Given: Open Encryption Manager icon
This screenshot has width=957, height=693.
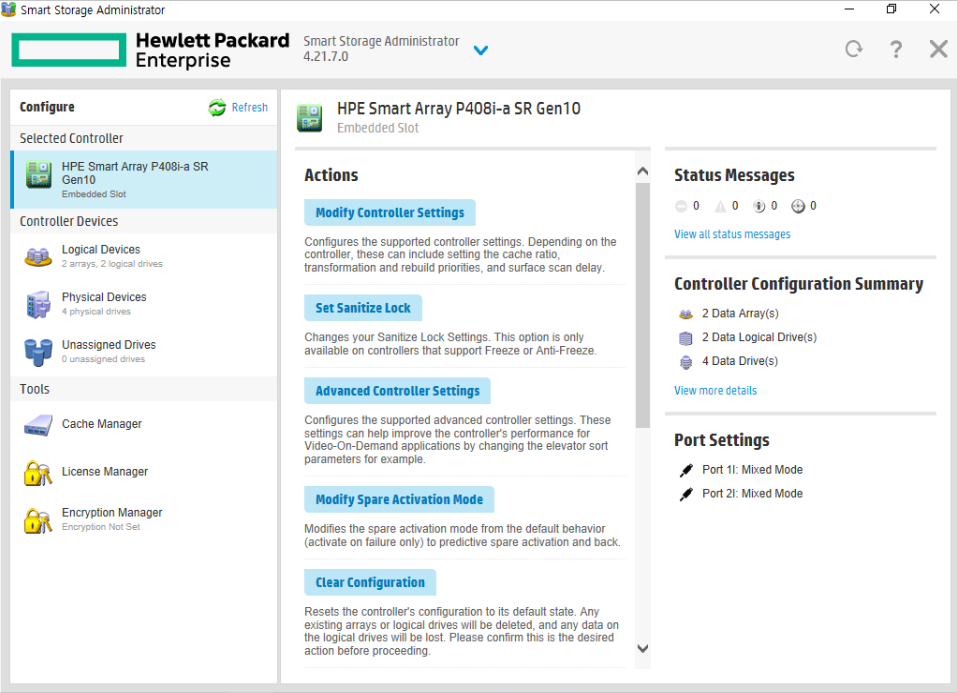Looking at the screenshot, I should pyautogui.click(x=38, y=521).
